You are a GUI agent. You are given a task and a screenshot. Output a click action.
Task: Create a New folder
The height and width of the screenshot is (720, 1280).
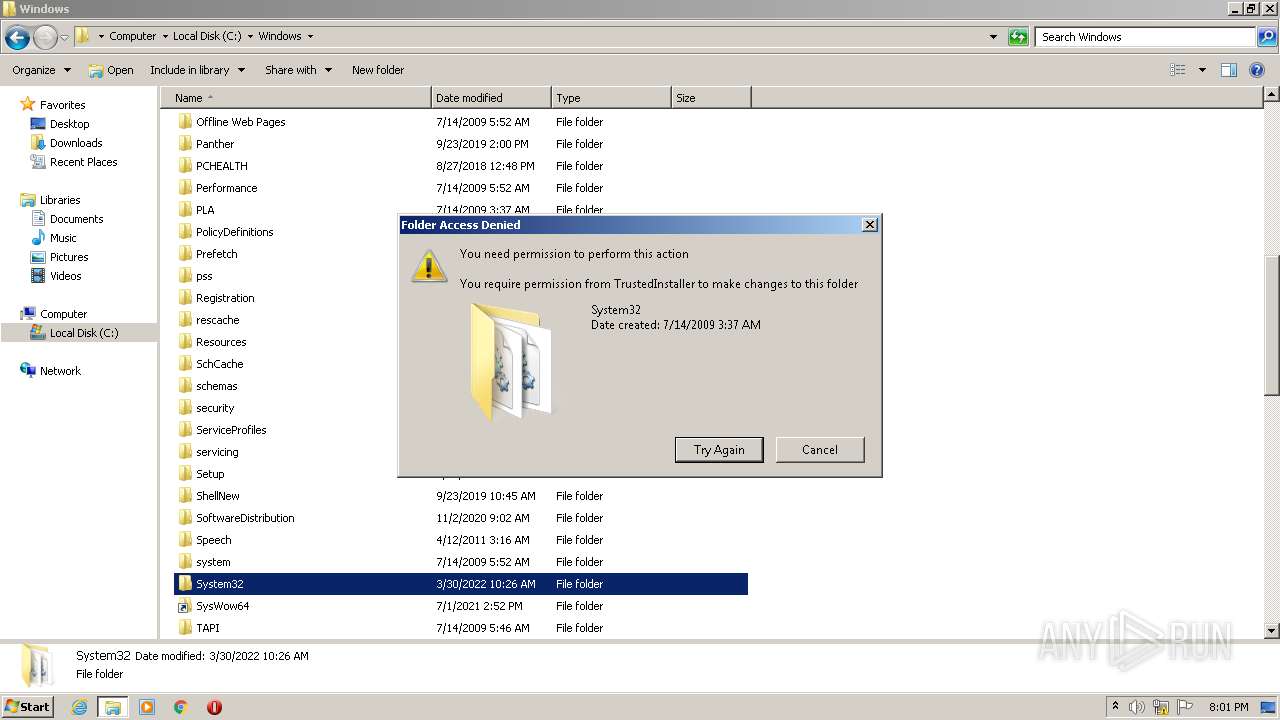tap(378, 70)
